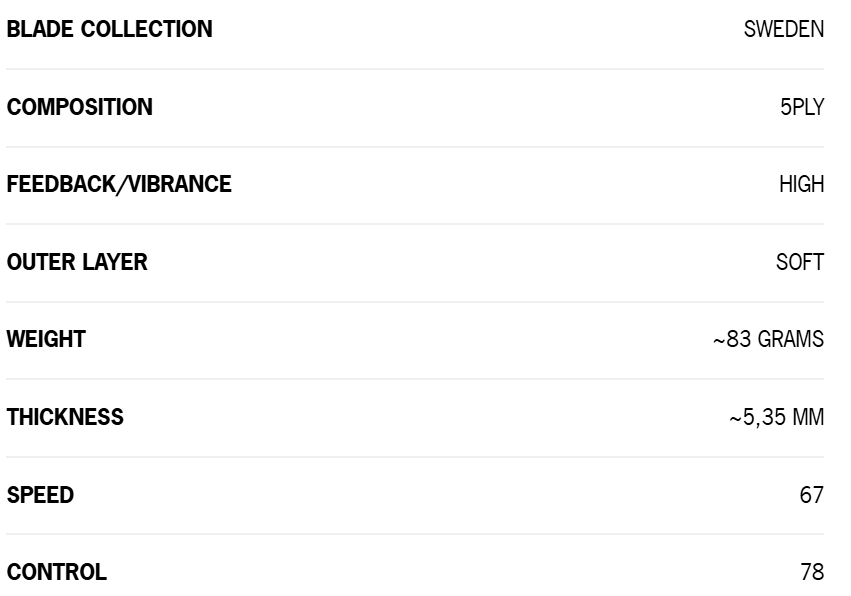Screen dimensions: 851x596
Task: Click the SPEED row label
Action: pos(40,495)
